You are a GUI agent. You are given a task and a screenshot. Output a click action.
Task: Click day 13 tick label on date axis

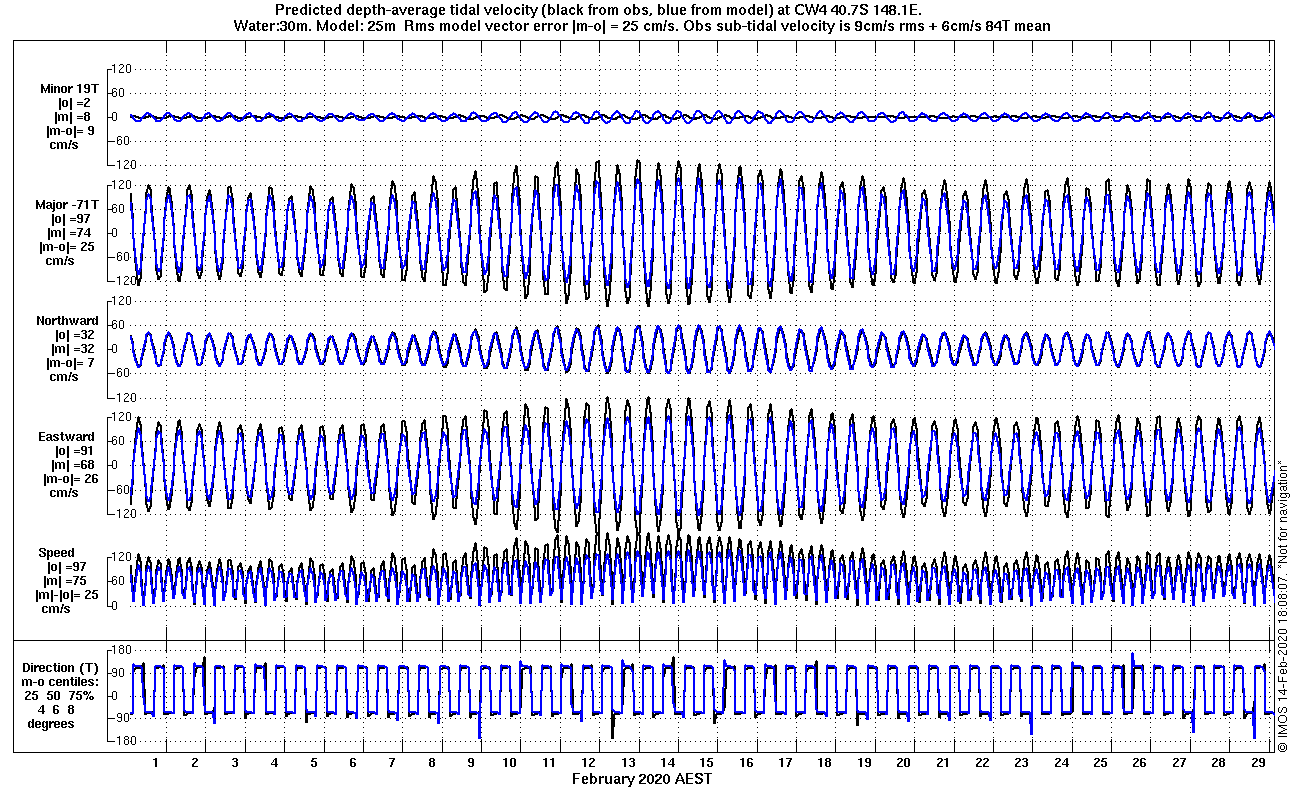pos(628,763)
